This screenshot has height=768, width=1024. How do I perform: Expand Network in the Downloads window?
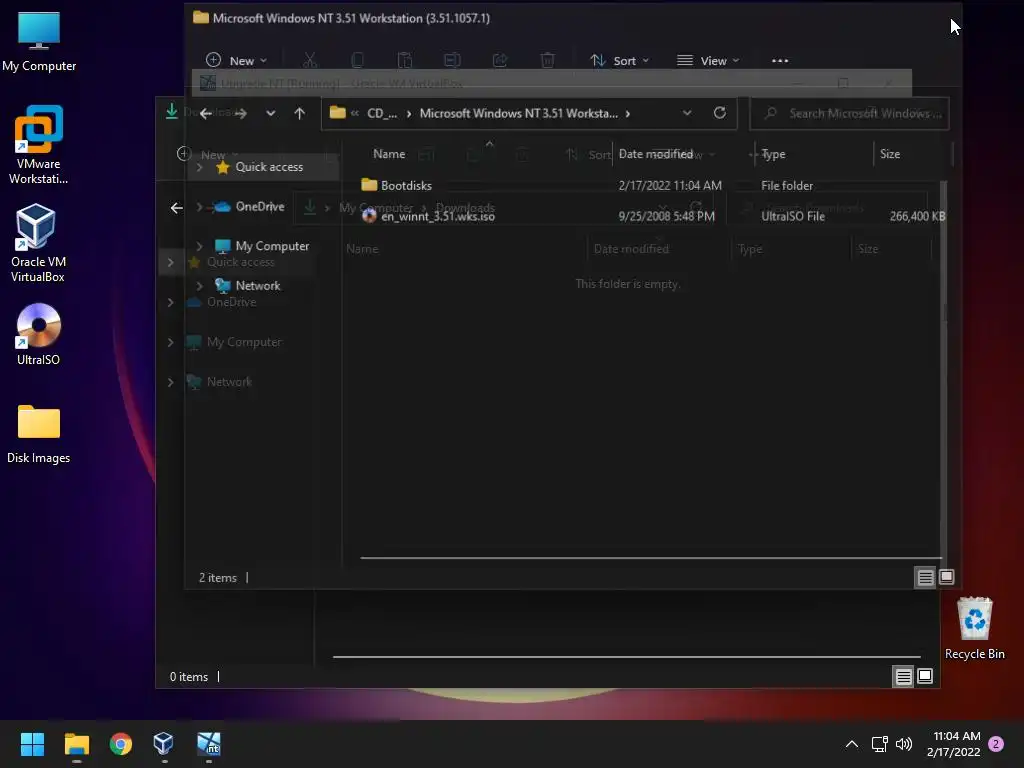(x=170, y=382)
